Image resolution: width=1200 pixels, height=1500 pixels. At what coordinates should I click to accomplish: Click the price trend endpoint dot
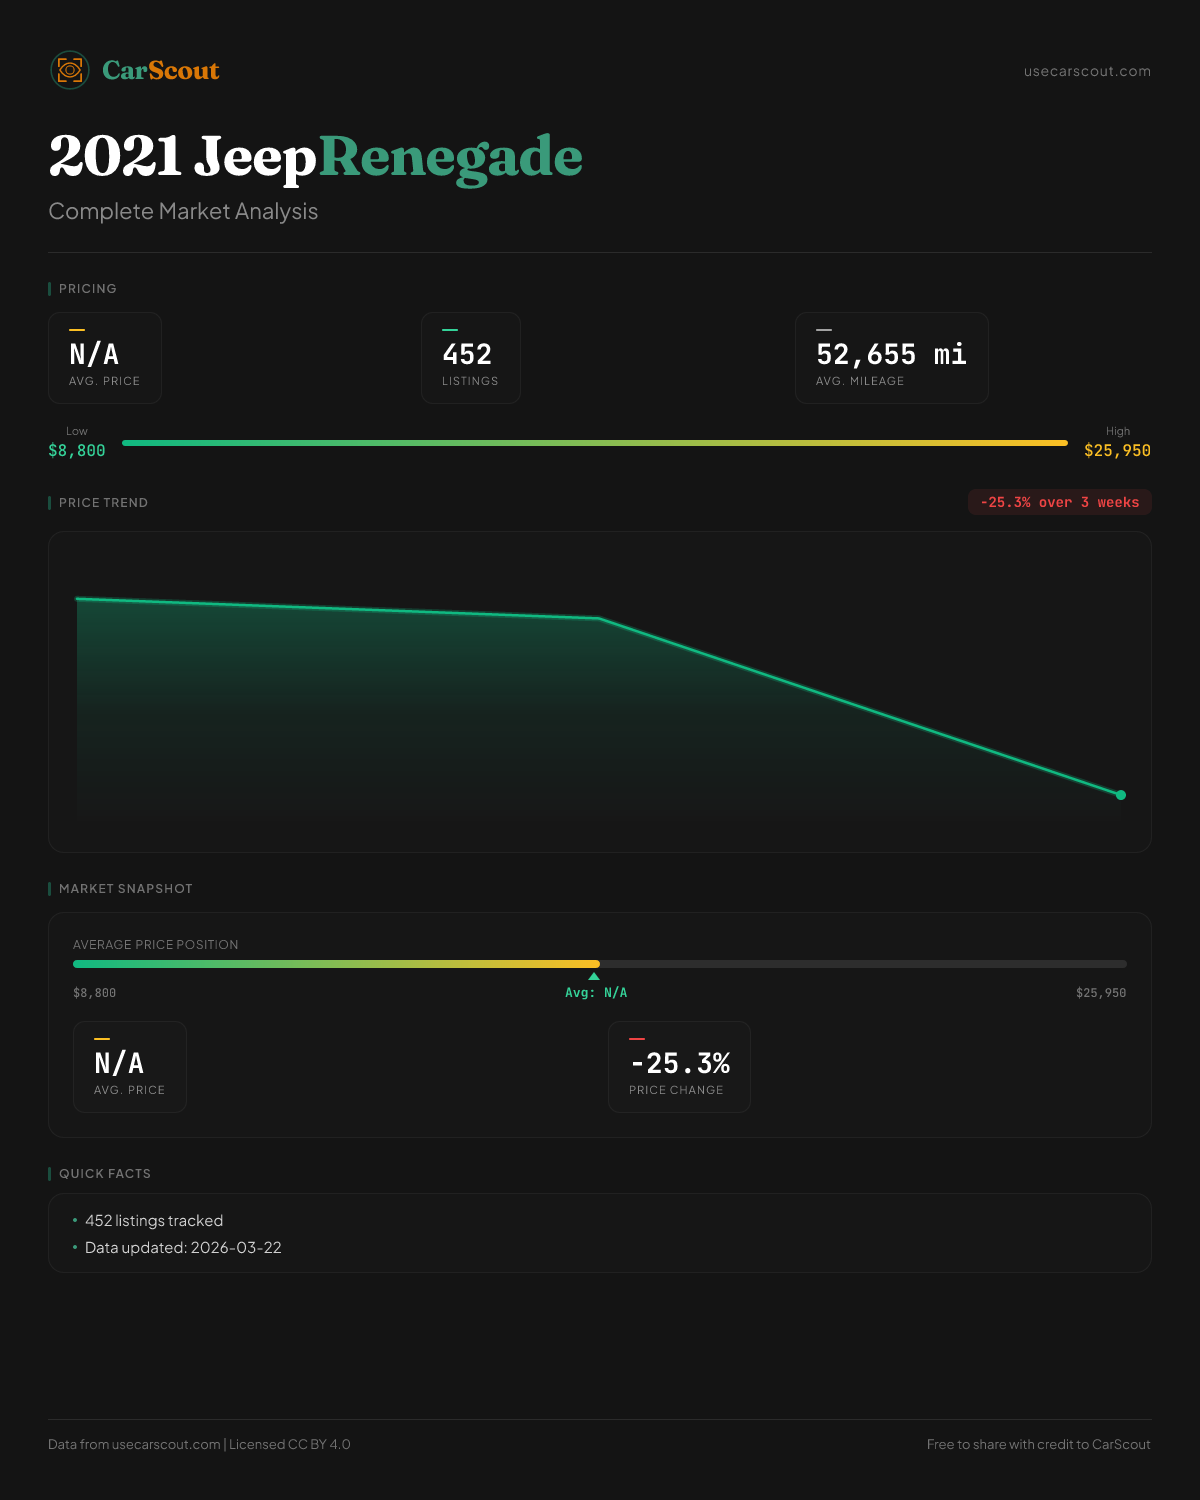coord(1121,795)
